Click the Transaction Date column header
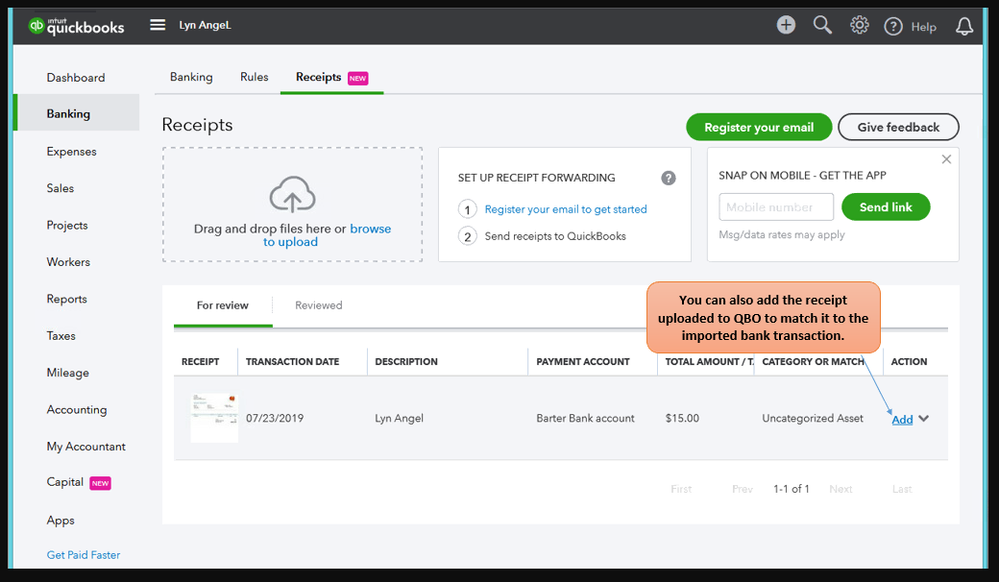 [x=292, y=361]
